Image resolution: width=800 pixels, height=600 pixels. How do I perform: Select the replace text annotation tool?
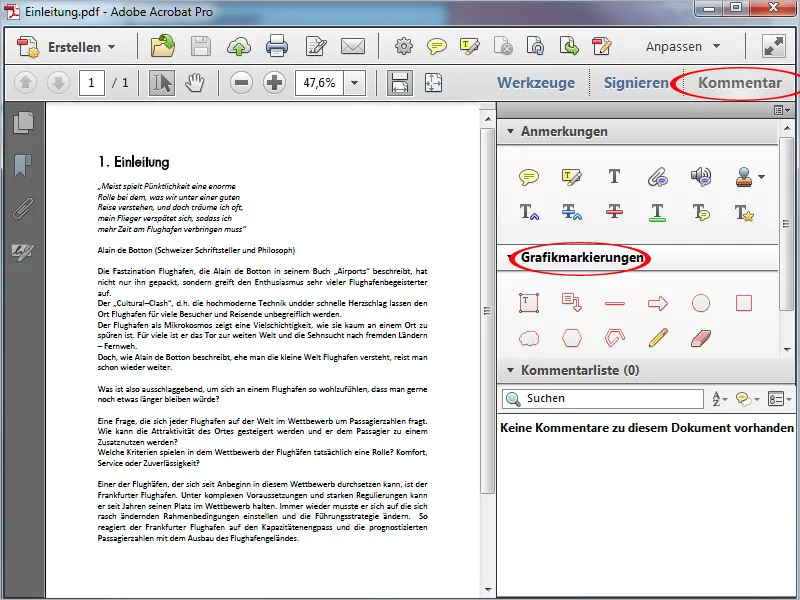coord(571,212)
